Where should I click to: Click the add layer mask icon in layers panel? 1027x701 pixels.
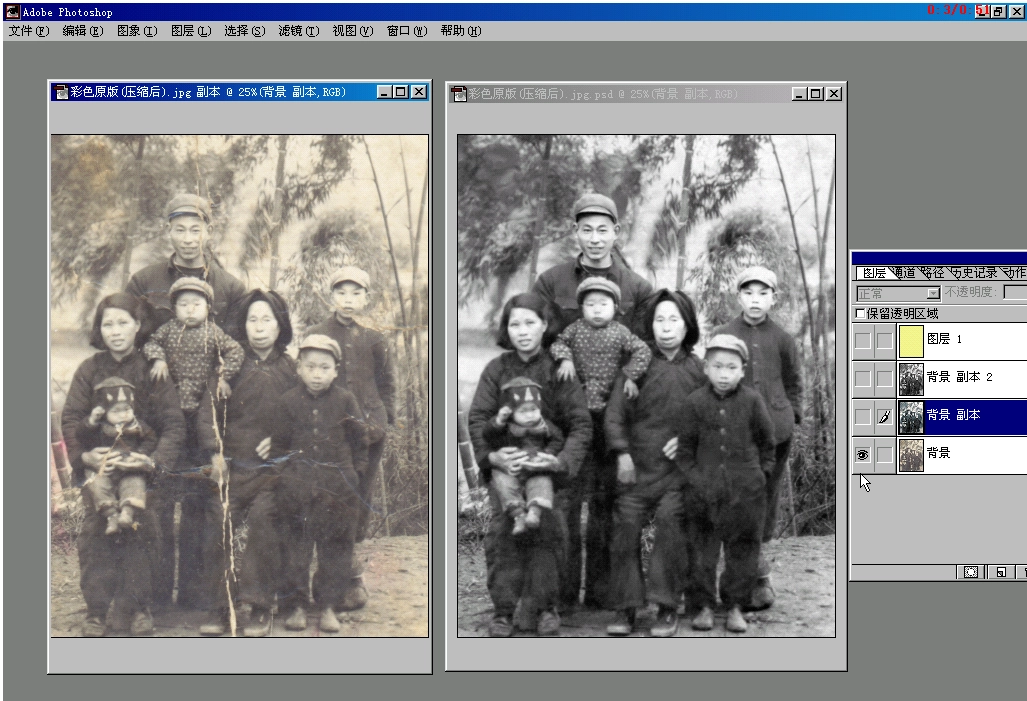click(x=970, y=572)
